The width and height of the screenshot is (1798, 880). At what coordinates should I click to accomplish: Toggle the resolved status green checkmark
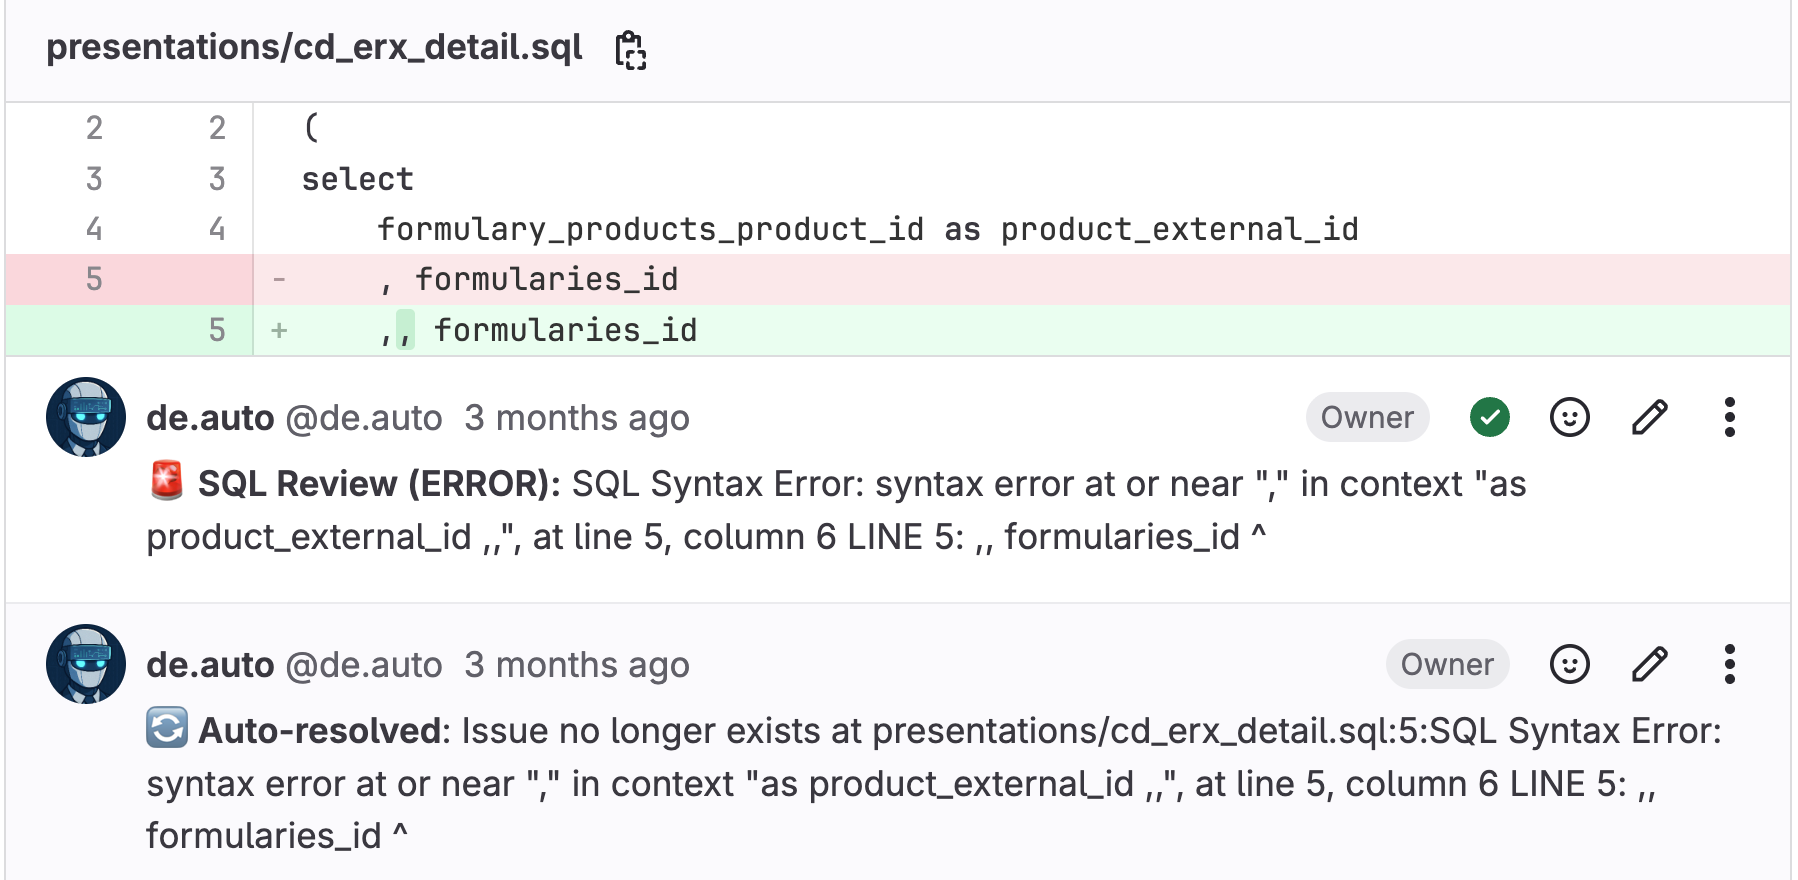[x=1490, y=417]
